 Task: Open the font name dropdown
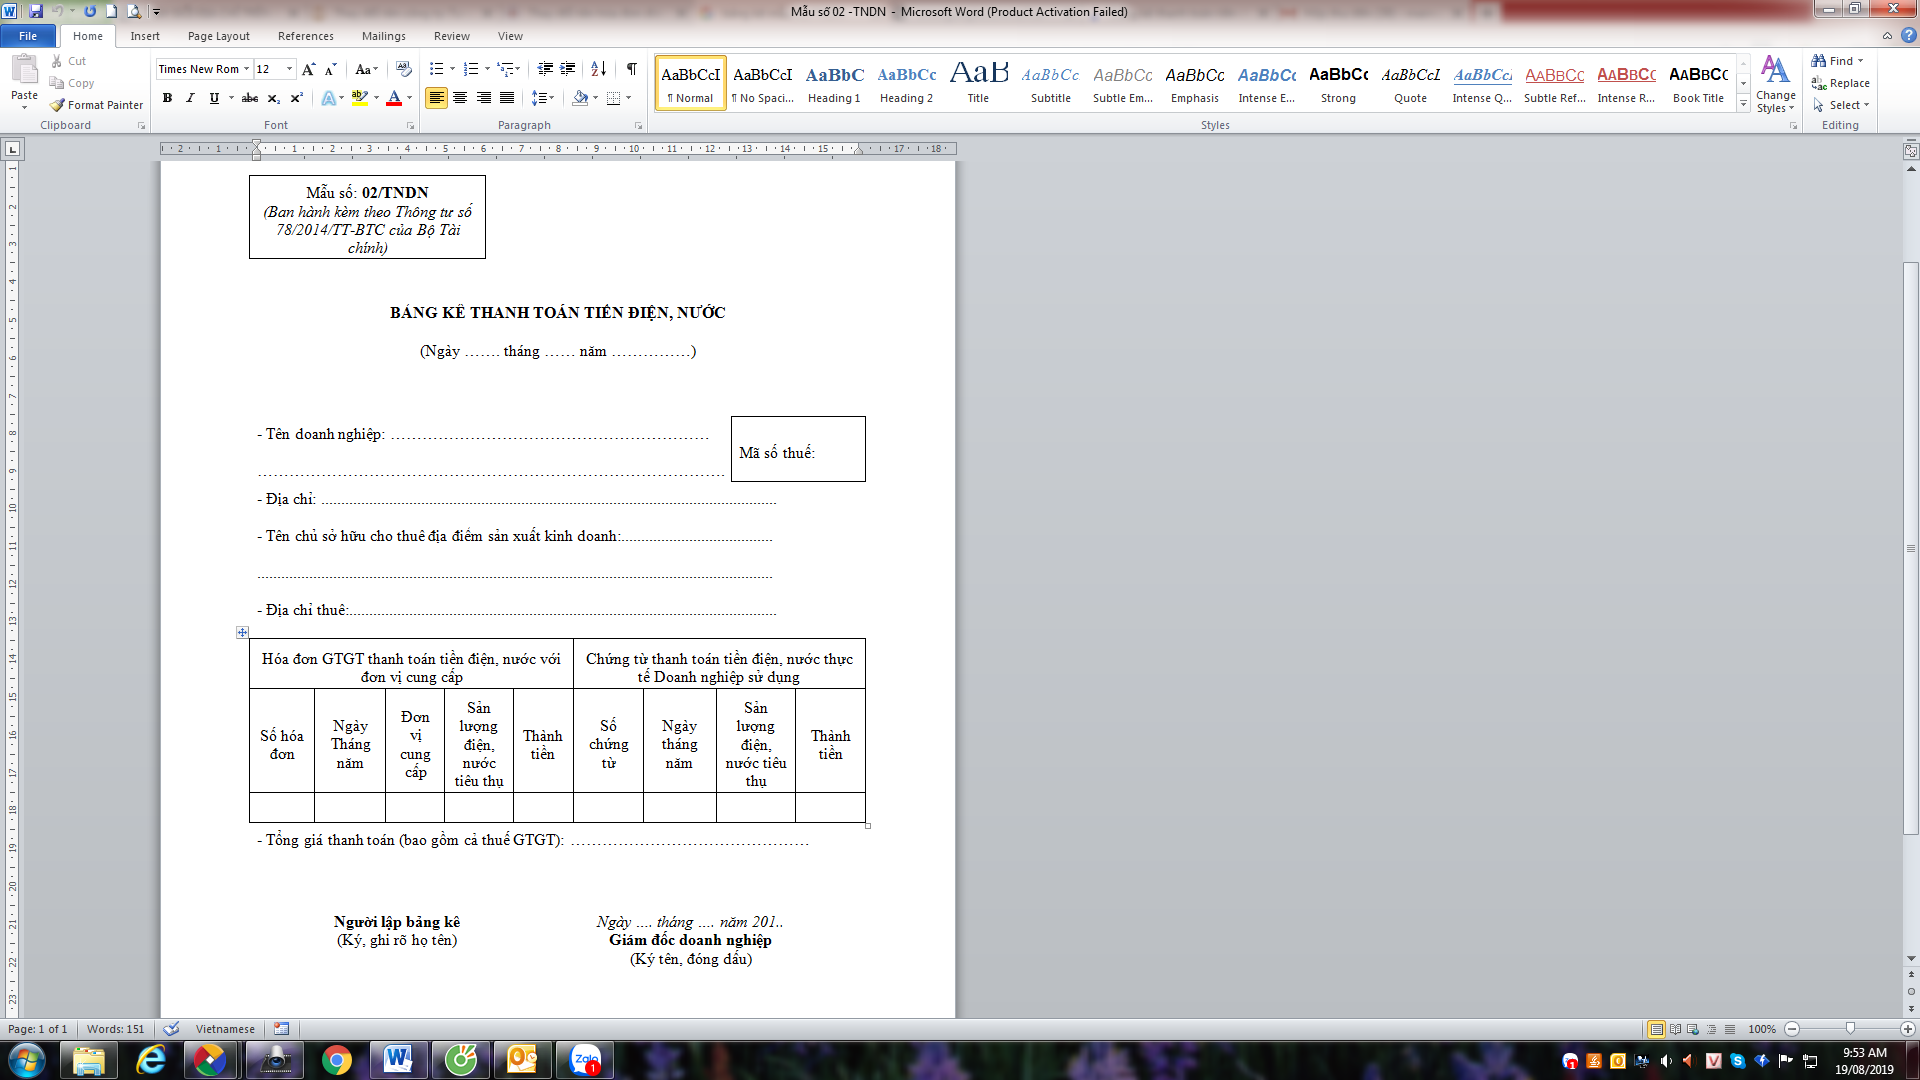(x=246, y=69)
